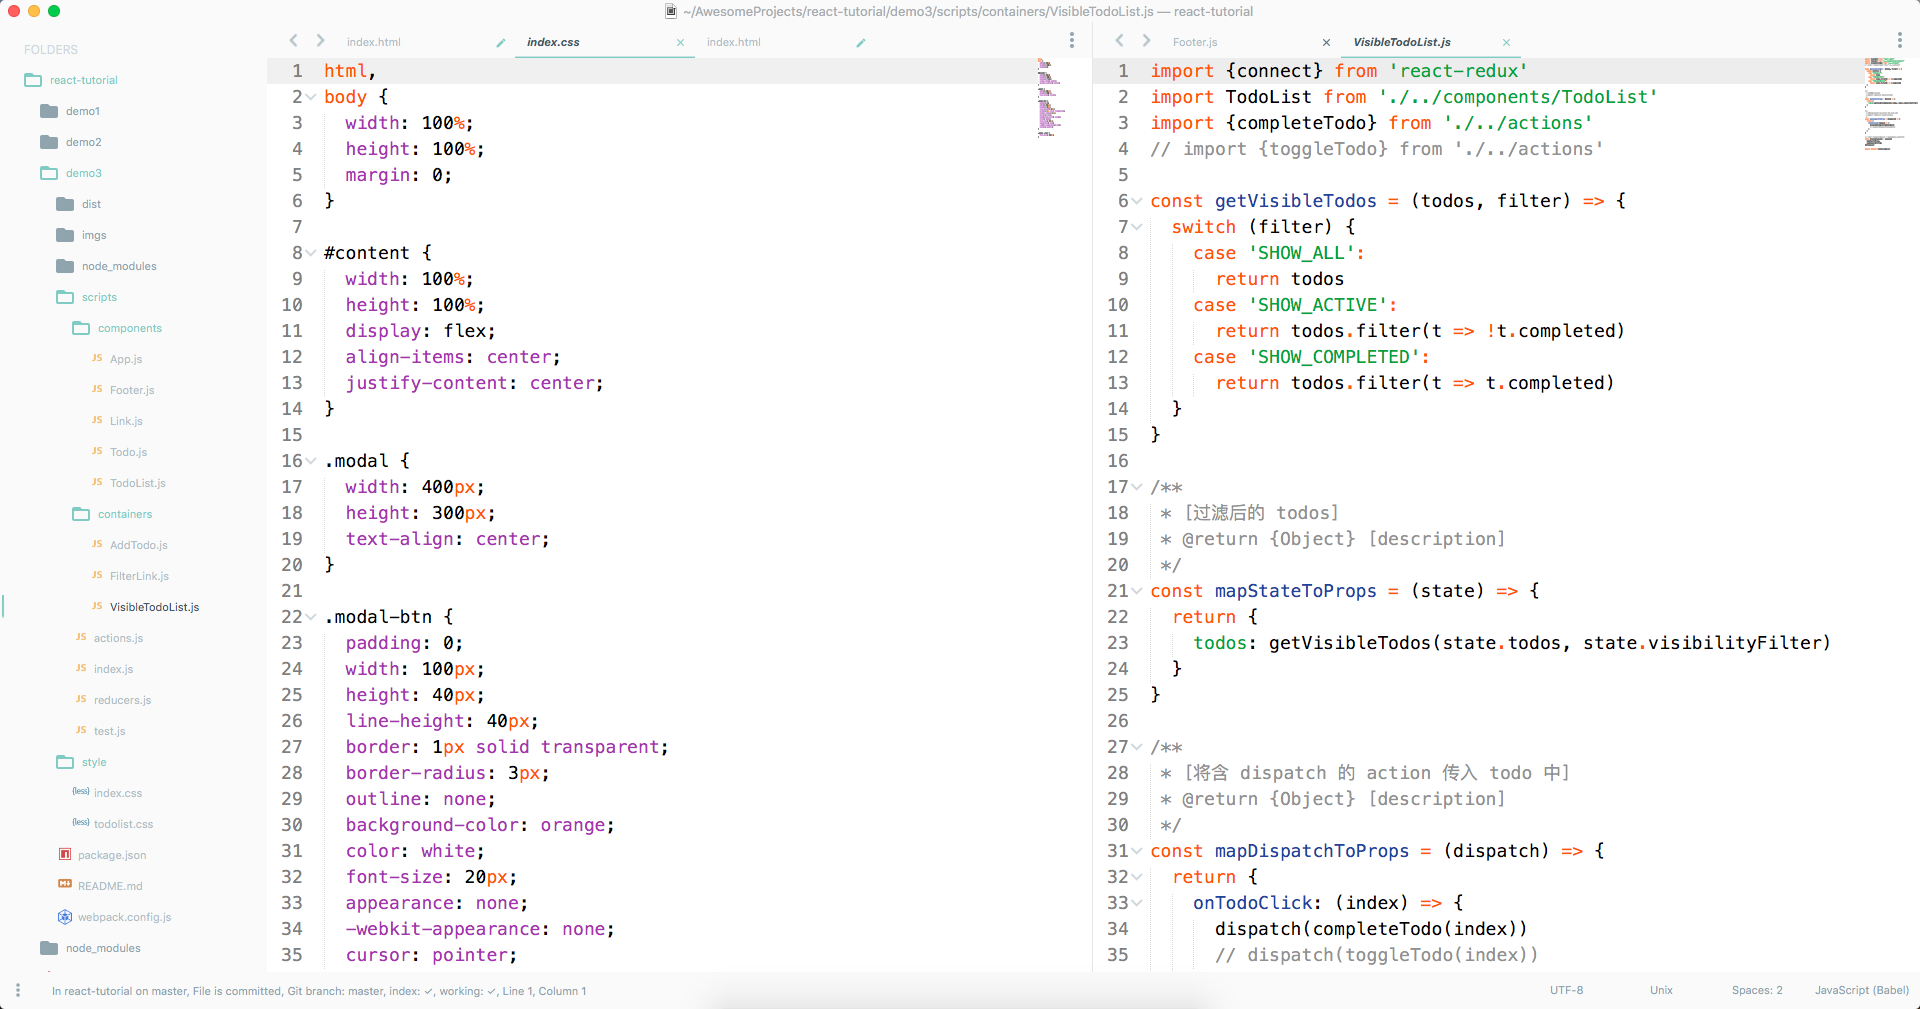Open actions.js in the sidebar
This screenshot has width=1920, height=1009.
click(x=118, y=638)
